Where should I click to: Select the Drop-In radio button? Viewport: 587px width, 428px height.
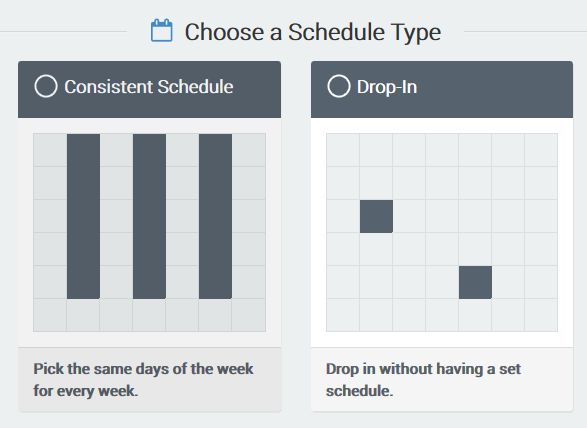point(338,86)
